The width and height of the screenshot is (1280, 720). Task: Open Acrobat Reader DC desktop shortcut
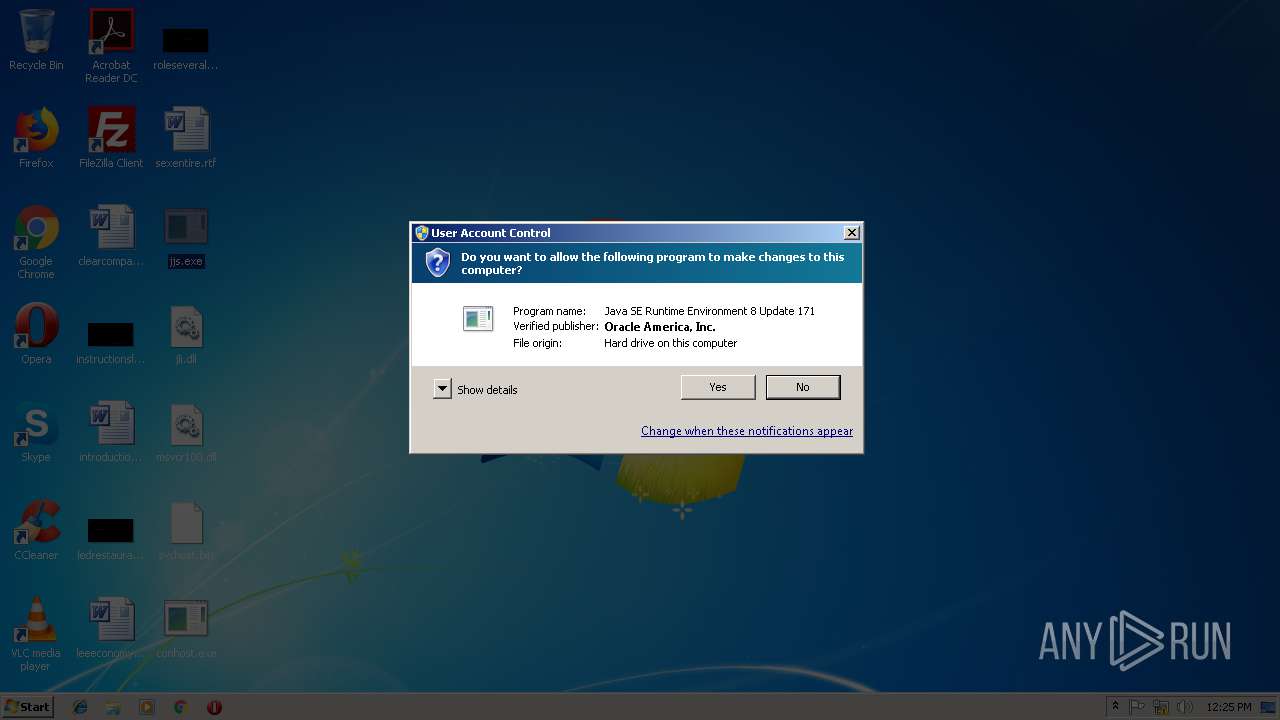click(x=111, y=46)
